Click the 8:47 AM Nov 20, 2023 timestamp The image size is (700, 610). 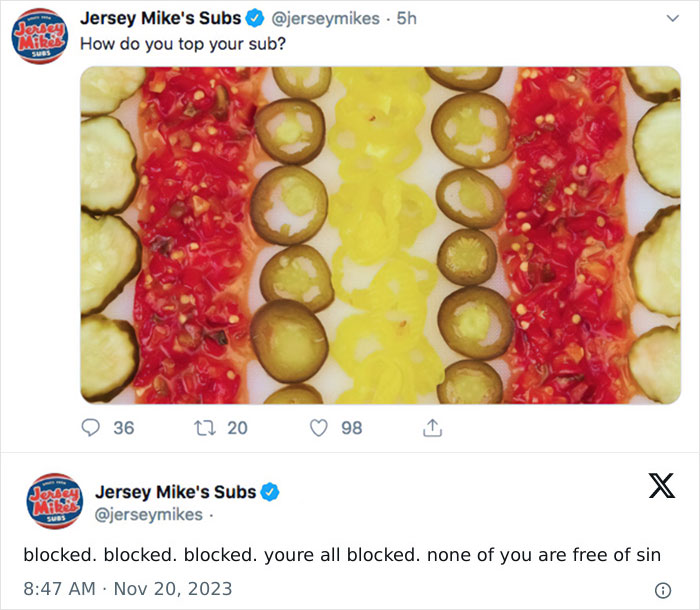coord(128,589)
